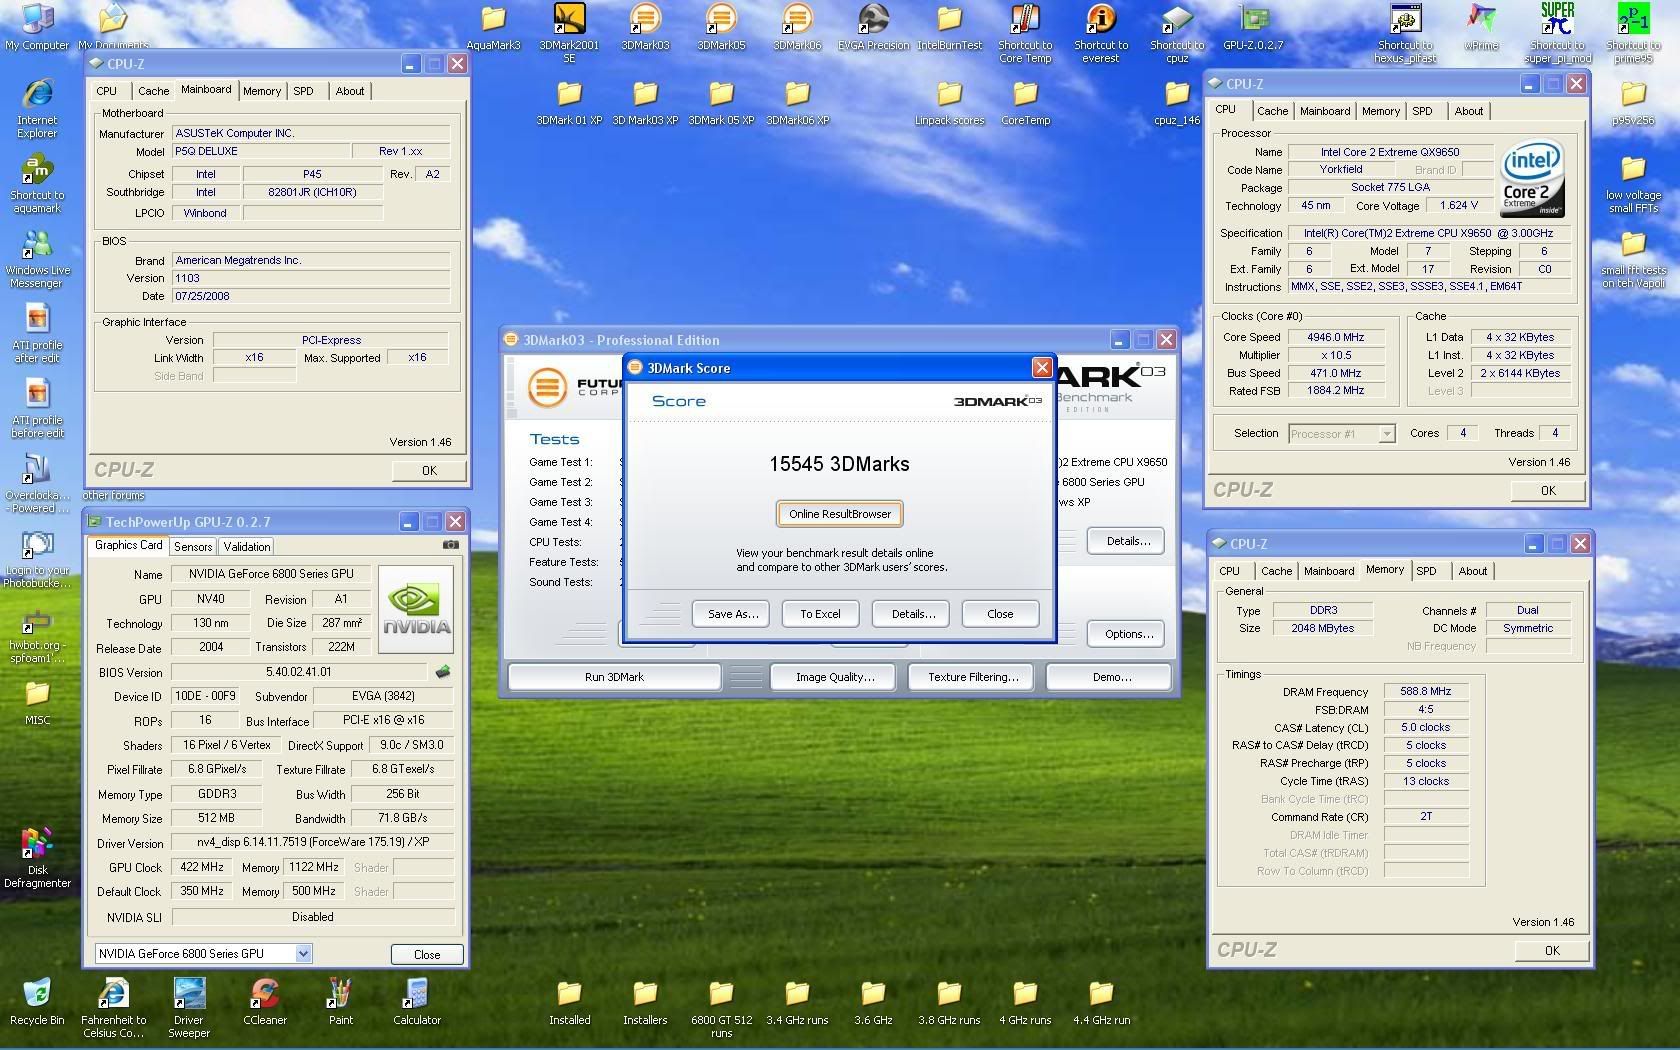Click OK in the Mainboard CPU-Z window
The height and width of the screenshot is (1050, 1680).
coord(429,471)
